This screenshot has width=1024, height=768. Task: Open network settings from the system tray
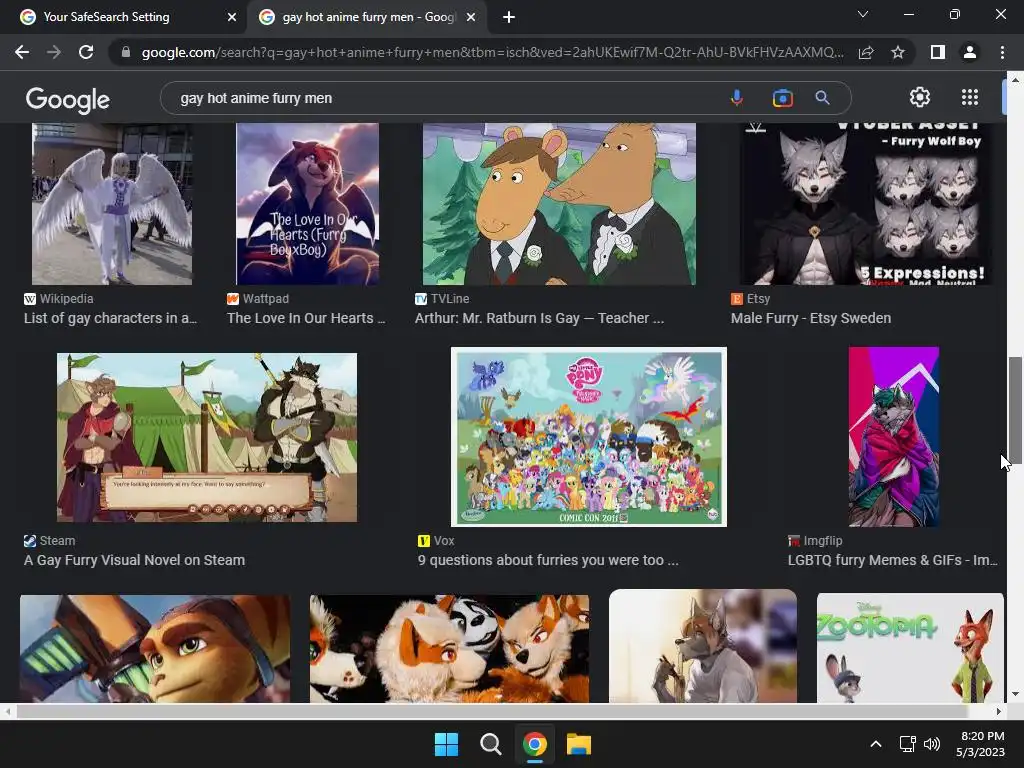click(x=907, y=744)
